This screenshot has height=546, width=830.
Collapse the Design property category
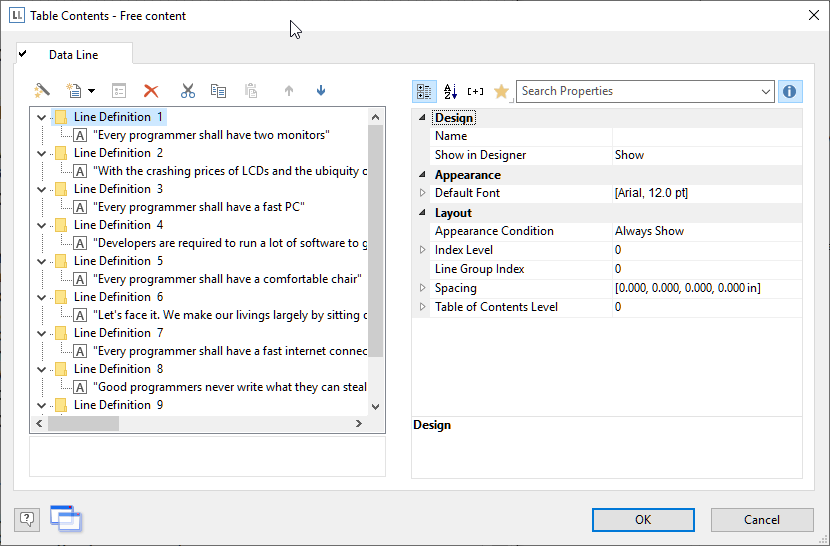coord(422,118)
